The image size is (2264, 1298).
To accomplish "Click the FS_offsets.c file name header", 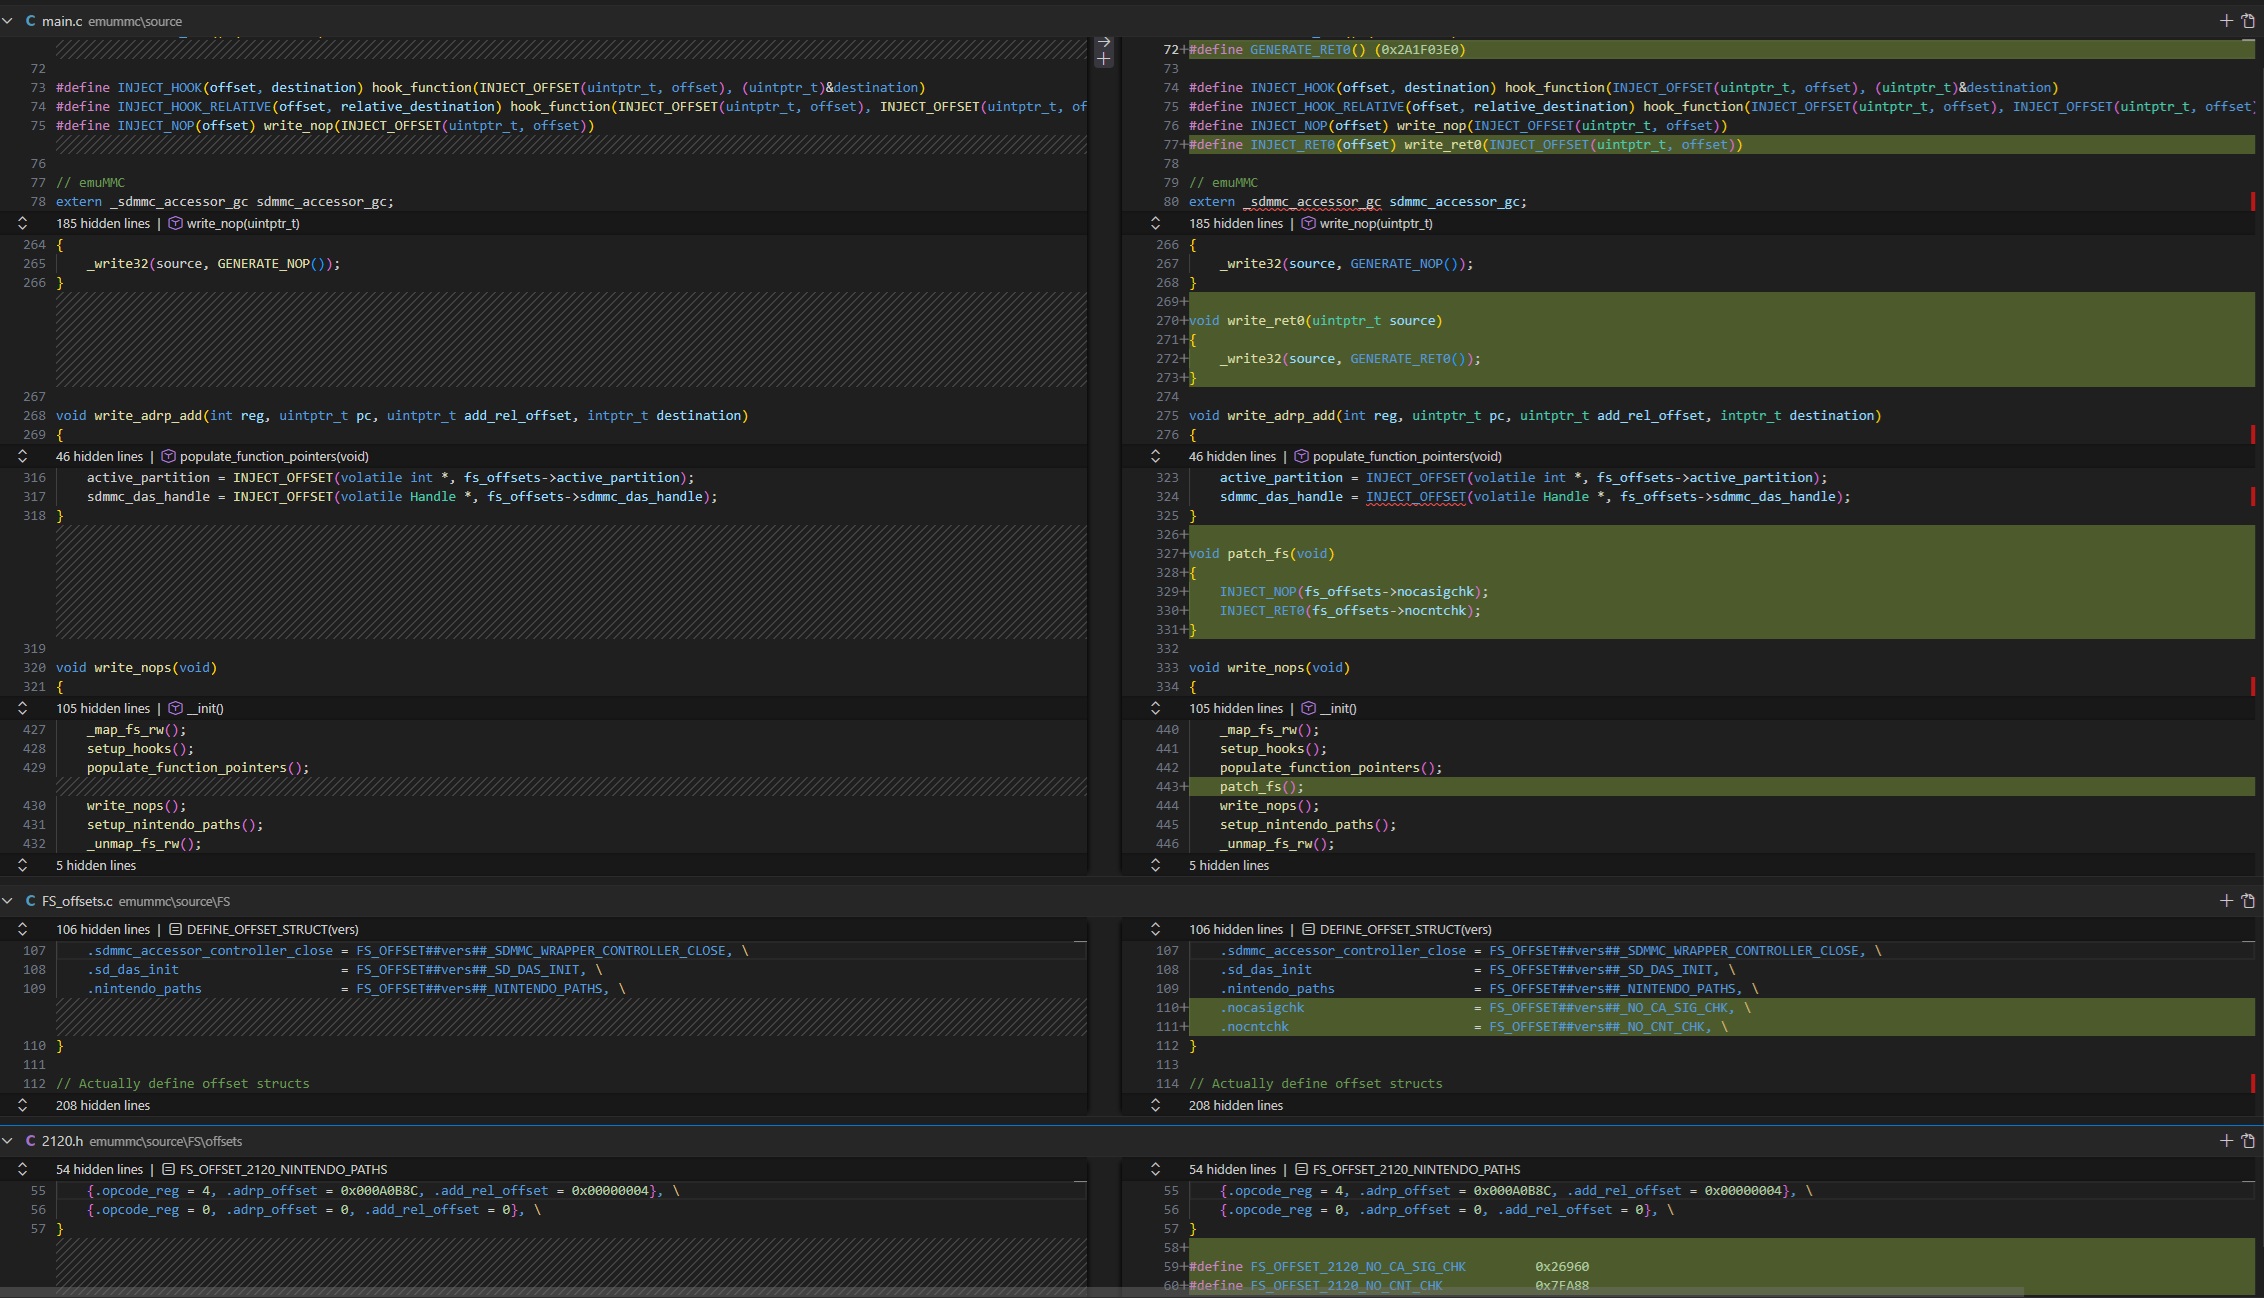I will tap(77, 901).
